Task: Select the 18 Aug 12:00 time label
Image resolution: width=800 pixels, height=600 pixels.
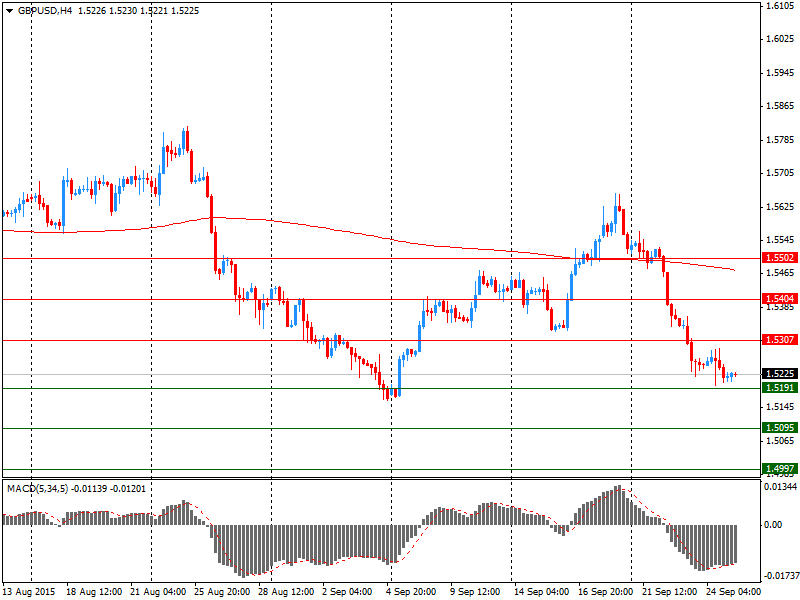Action: point(94,592)
